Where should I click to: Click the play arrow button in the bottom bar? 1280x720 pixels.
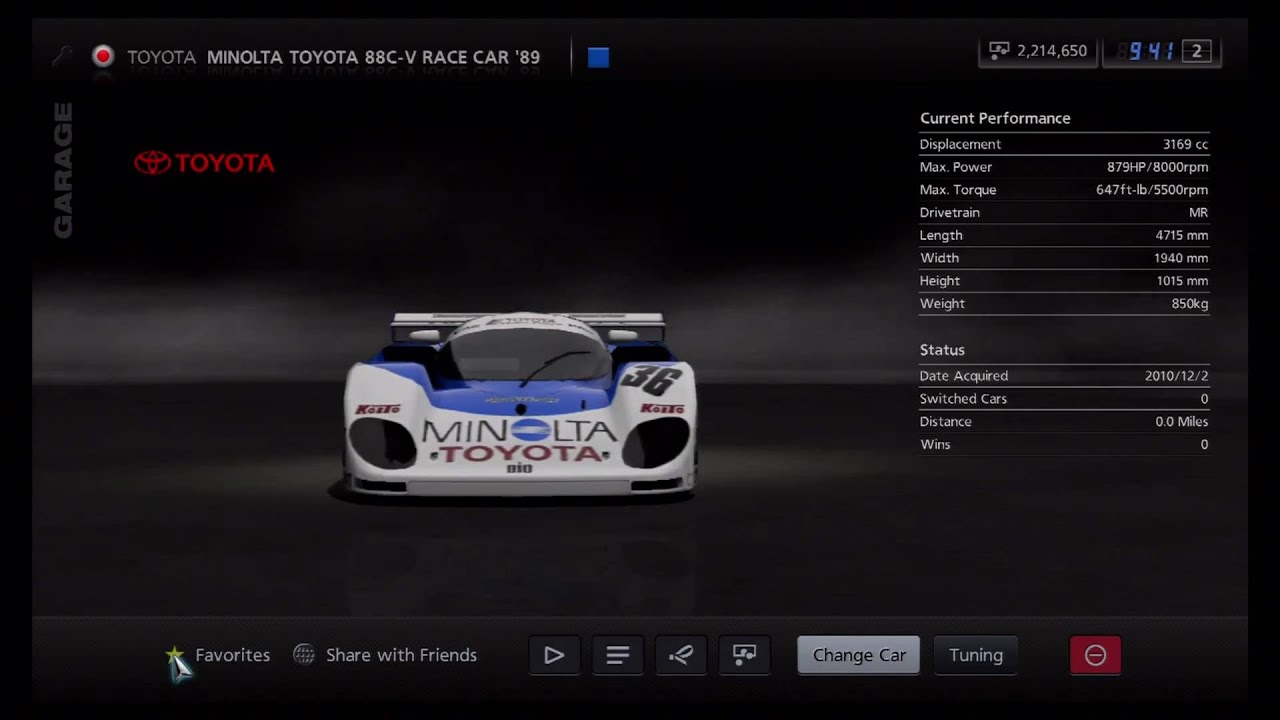click(x=554, y=655)
